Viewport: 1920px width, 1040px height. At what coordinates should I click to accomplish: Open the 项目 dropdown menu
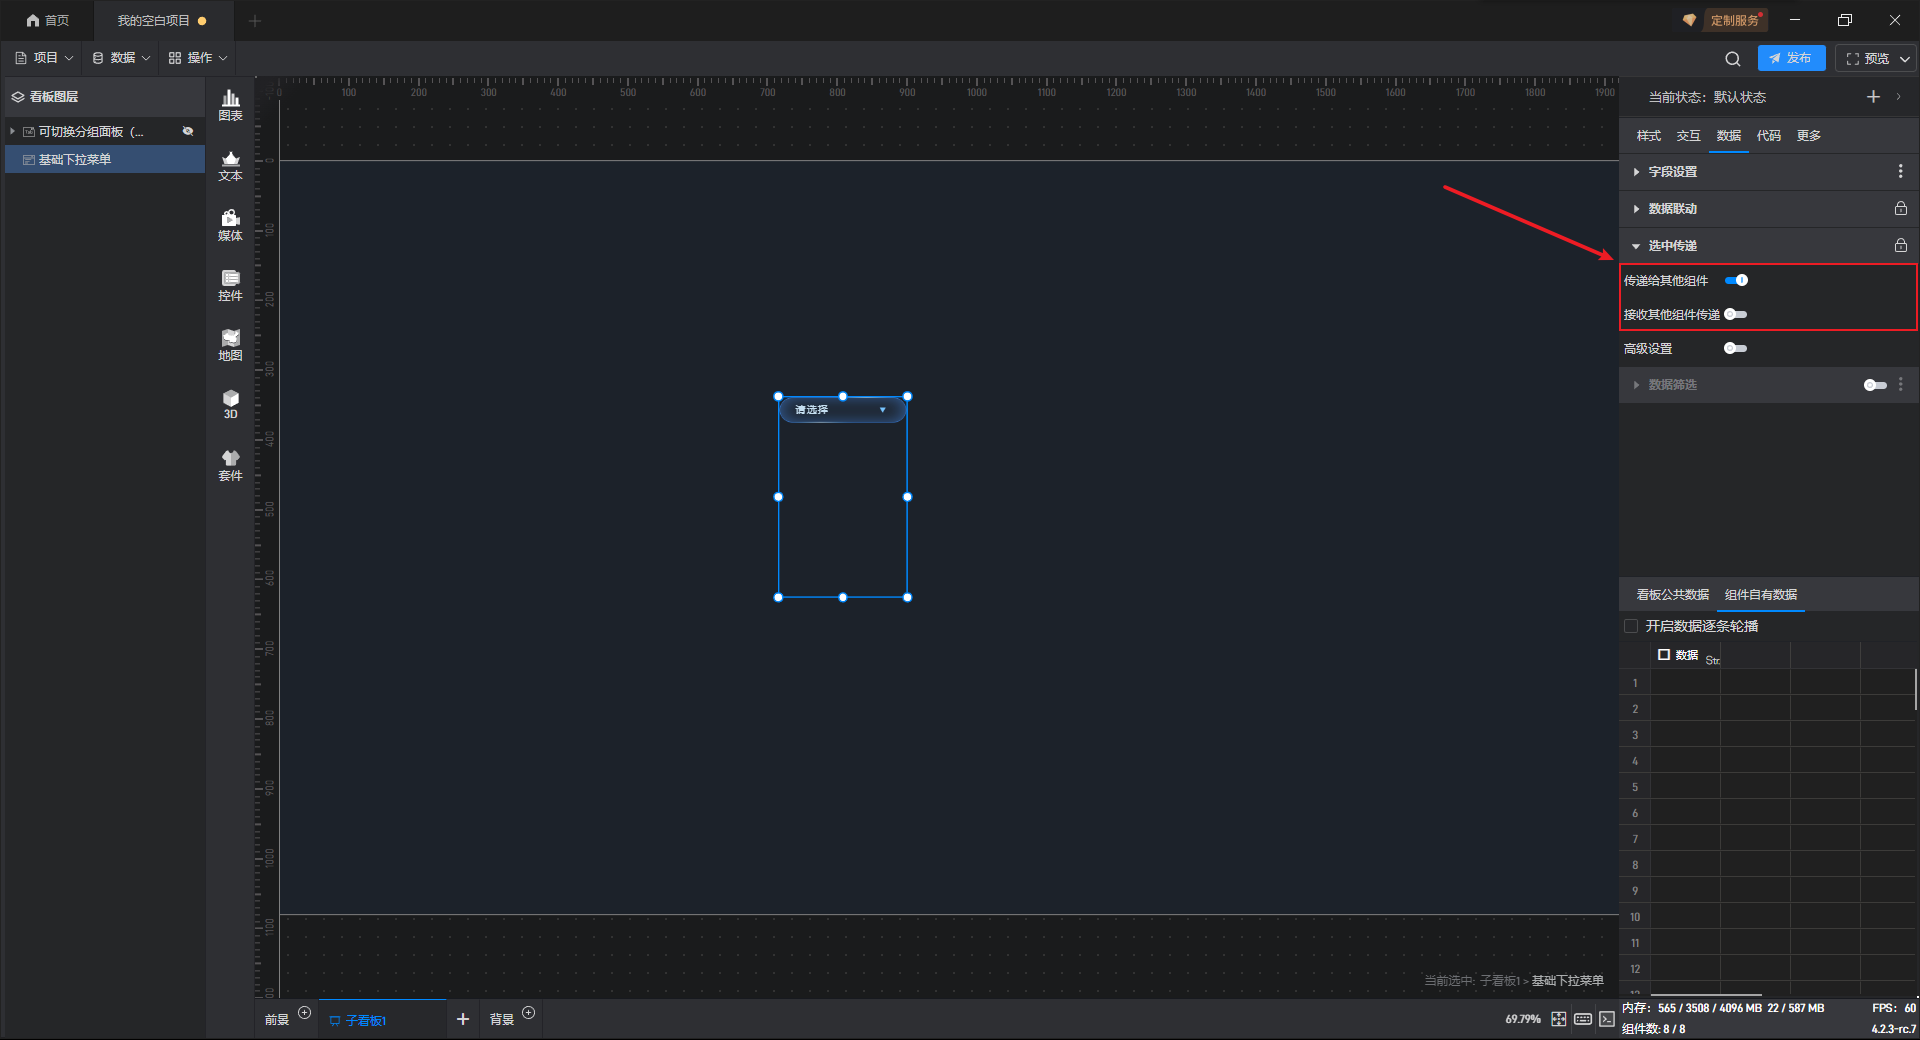[x=44, y=58]
